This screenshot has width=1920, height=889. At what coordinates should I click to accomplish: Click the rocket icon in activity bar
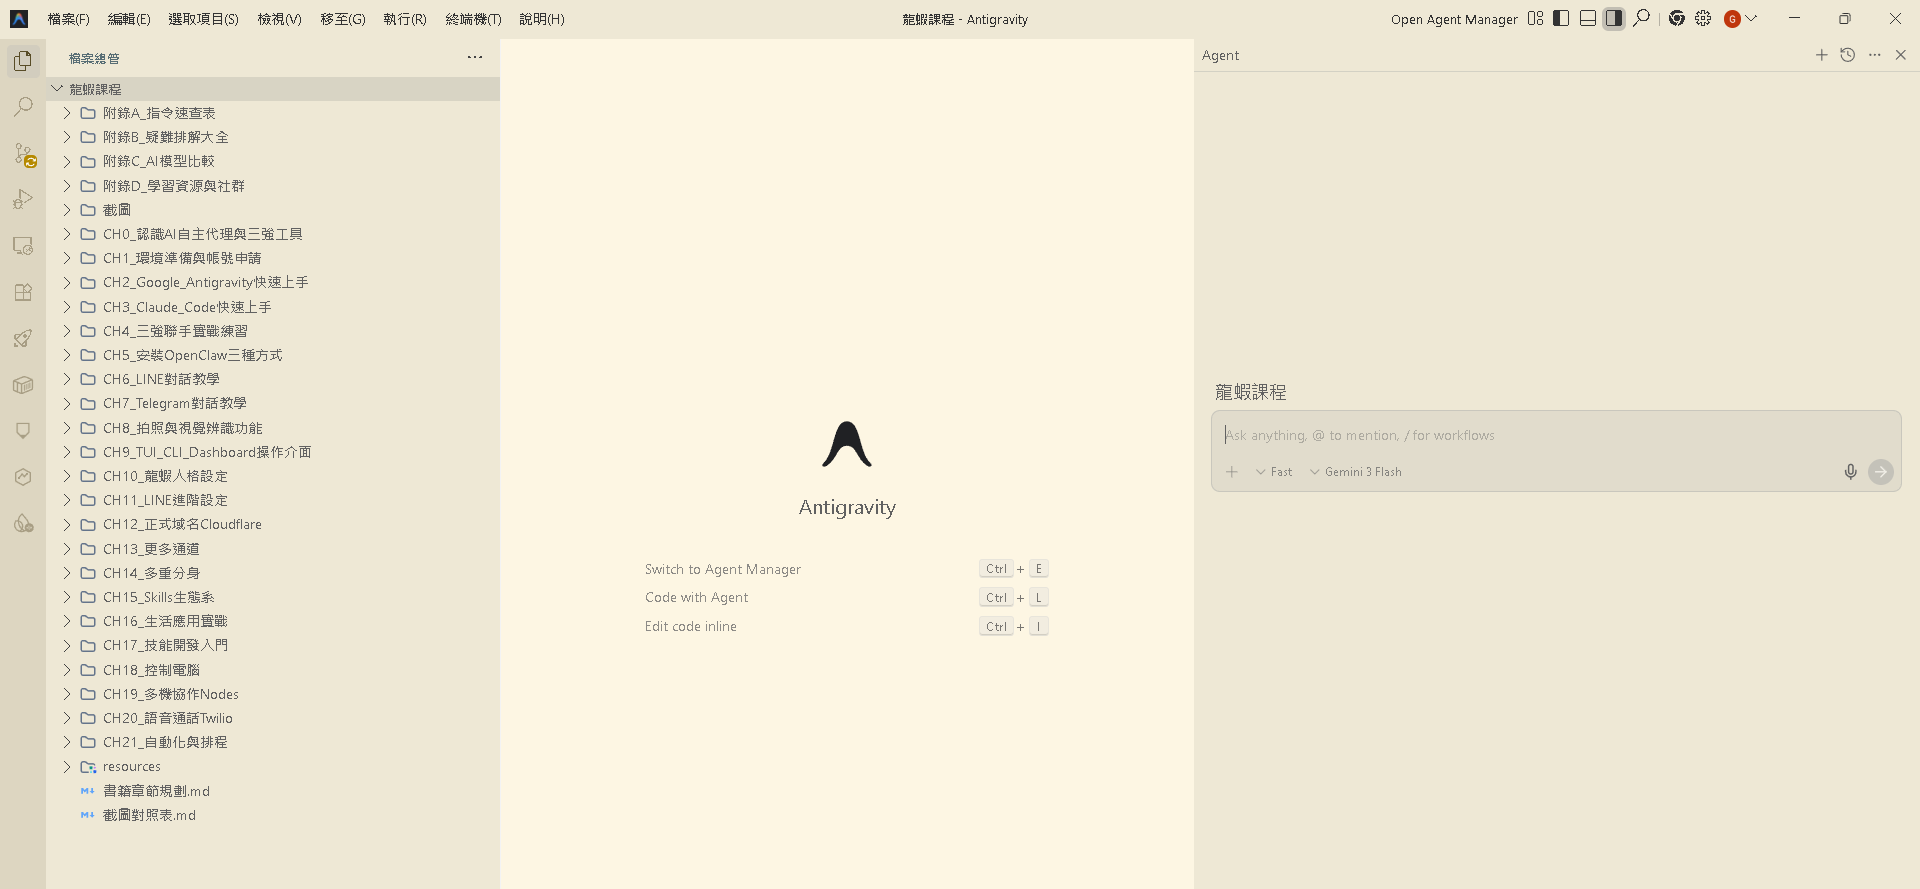23,339
